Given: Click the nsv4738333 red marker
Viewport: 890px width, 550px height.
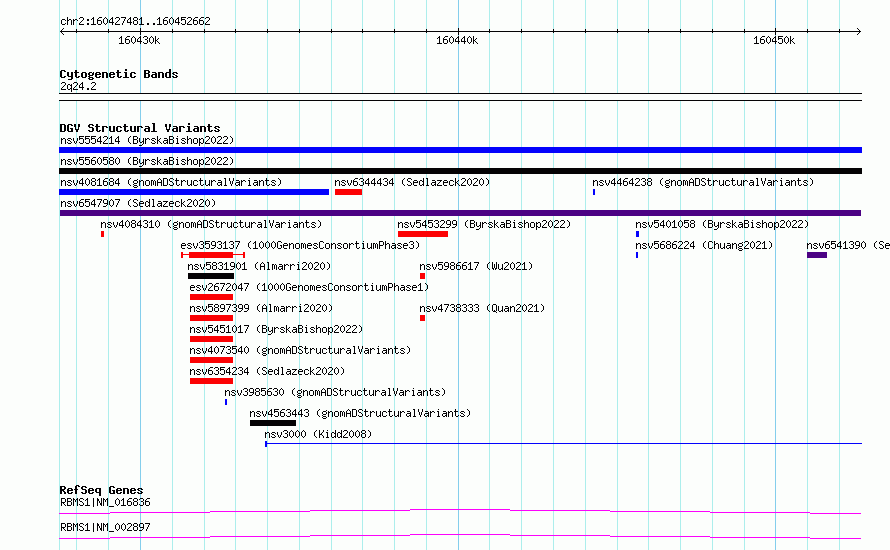Looking at the screenshot, I should pyautogui.click(x=422, y=318).
